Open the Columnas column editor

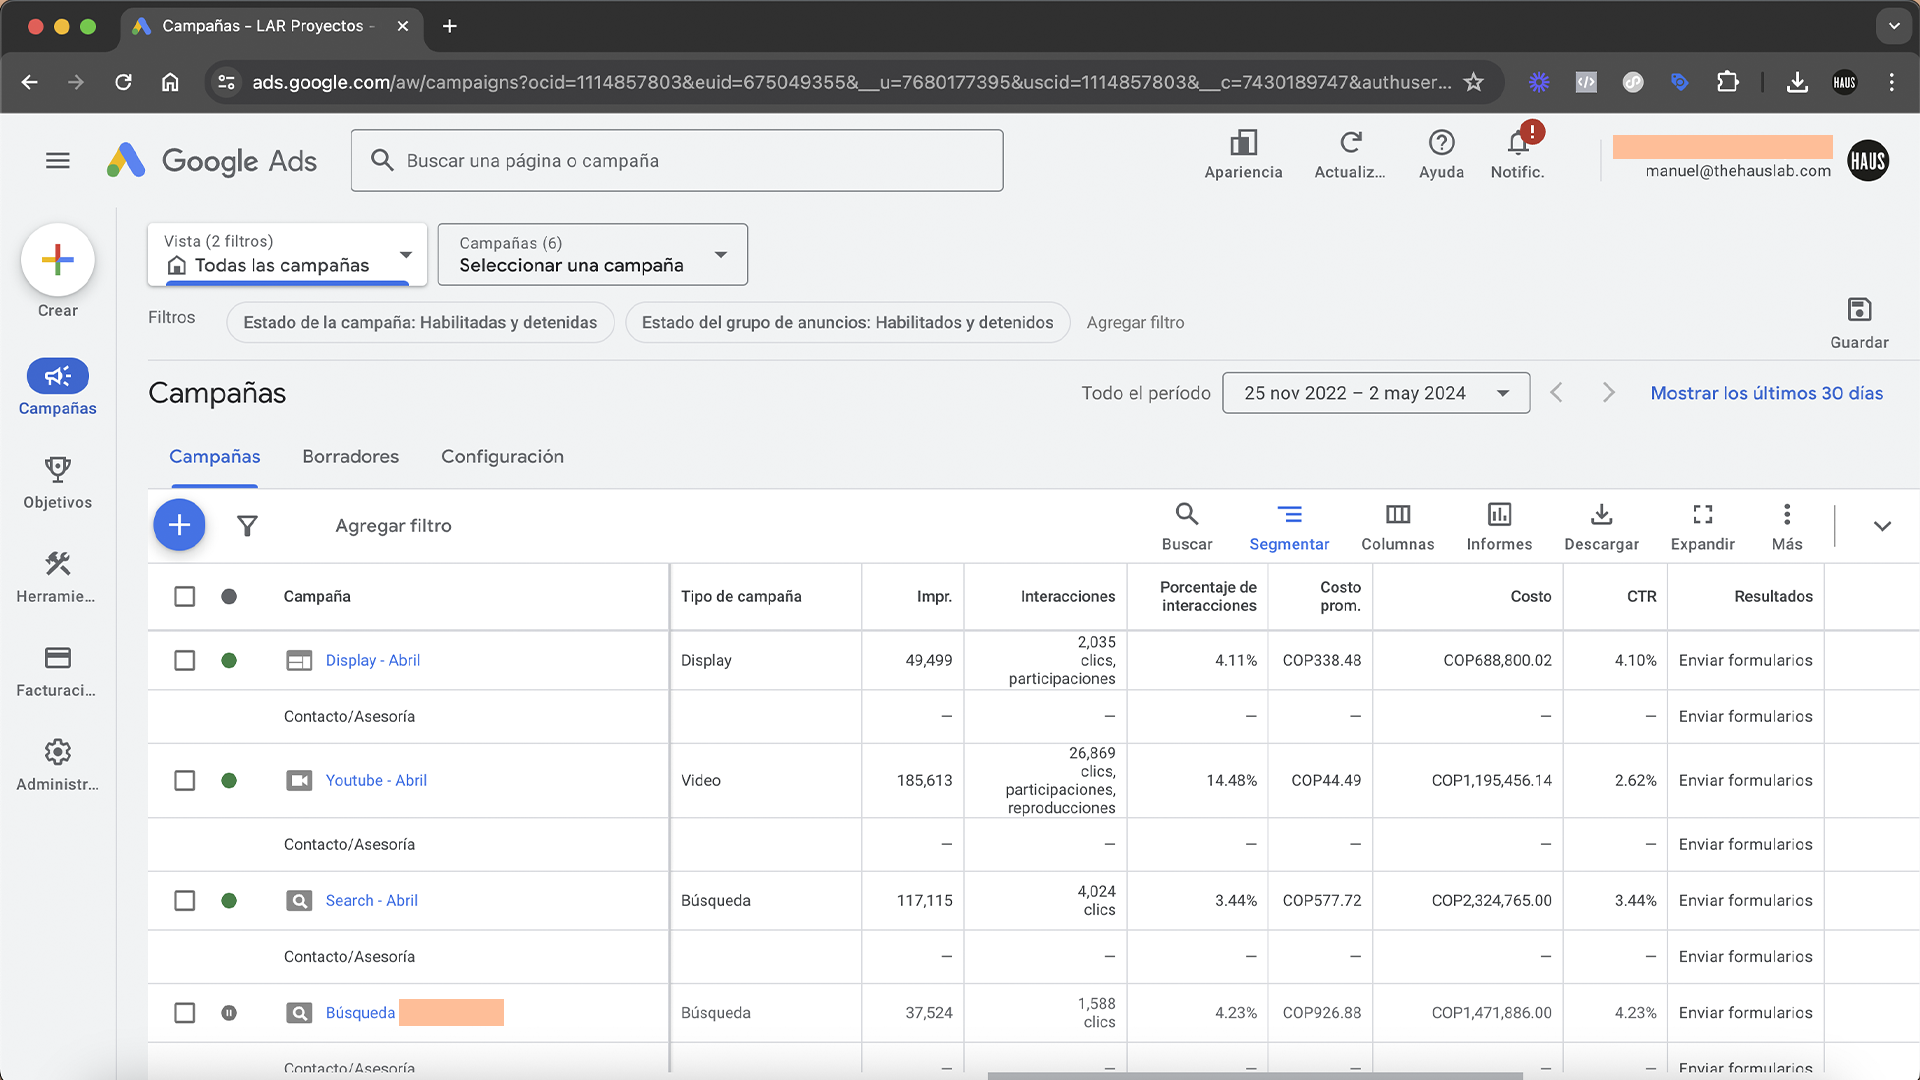click(x=1397, y=516)
